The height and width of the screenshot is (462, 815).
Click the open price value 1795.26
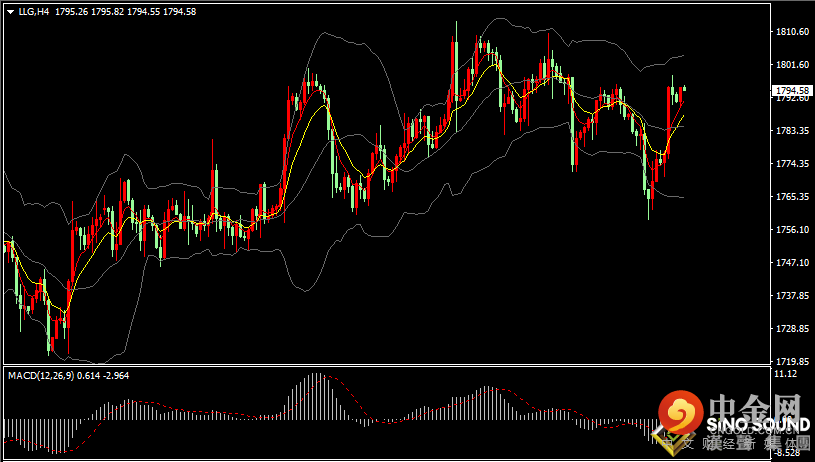click(71, 11)
